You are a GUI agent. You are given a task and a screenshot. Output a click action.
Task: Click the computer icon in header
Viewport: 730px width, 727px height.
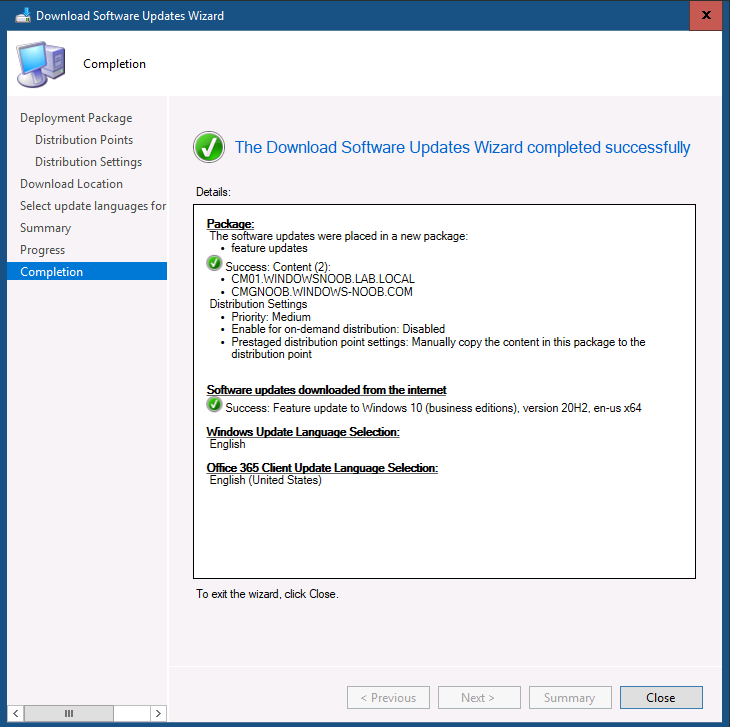(41, 64)
